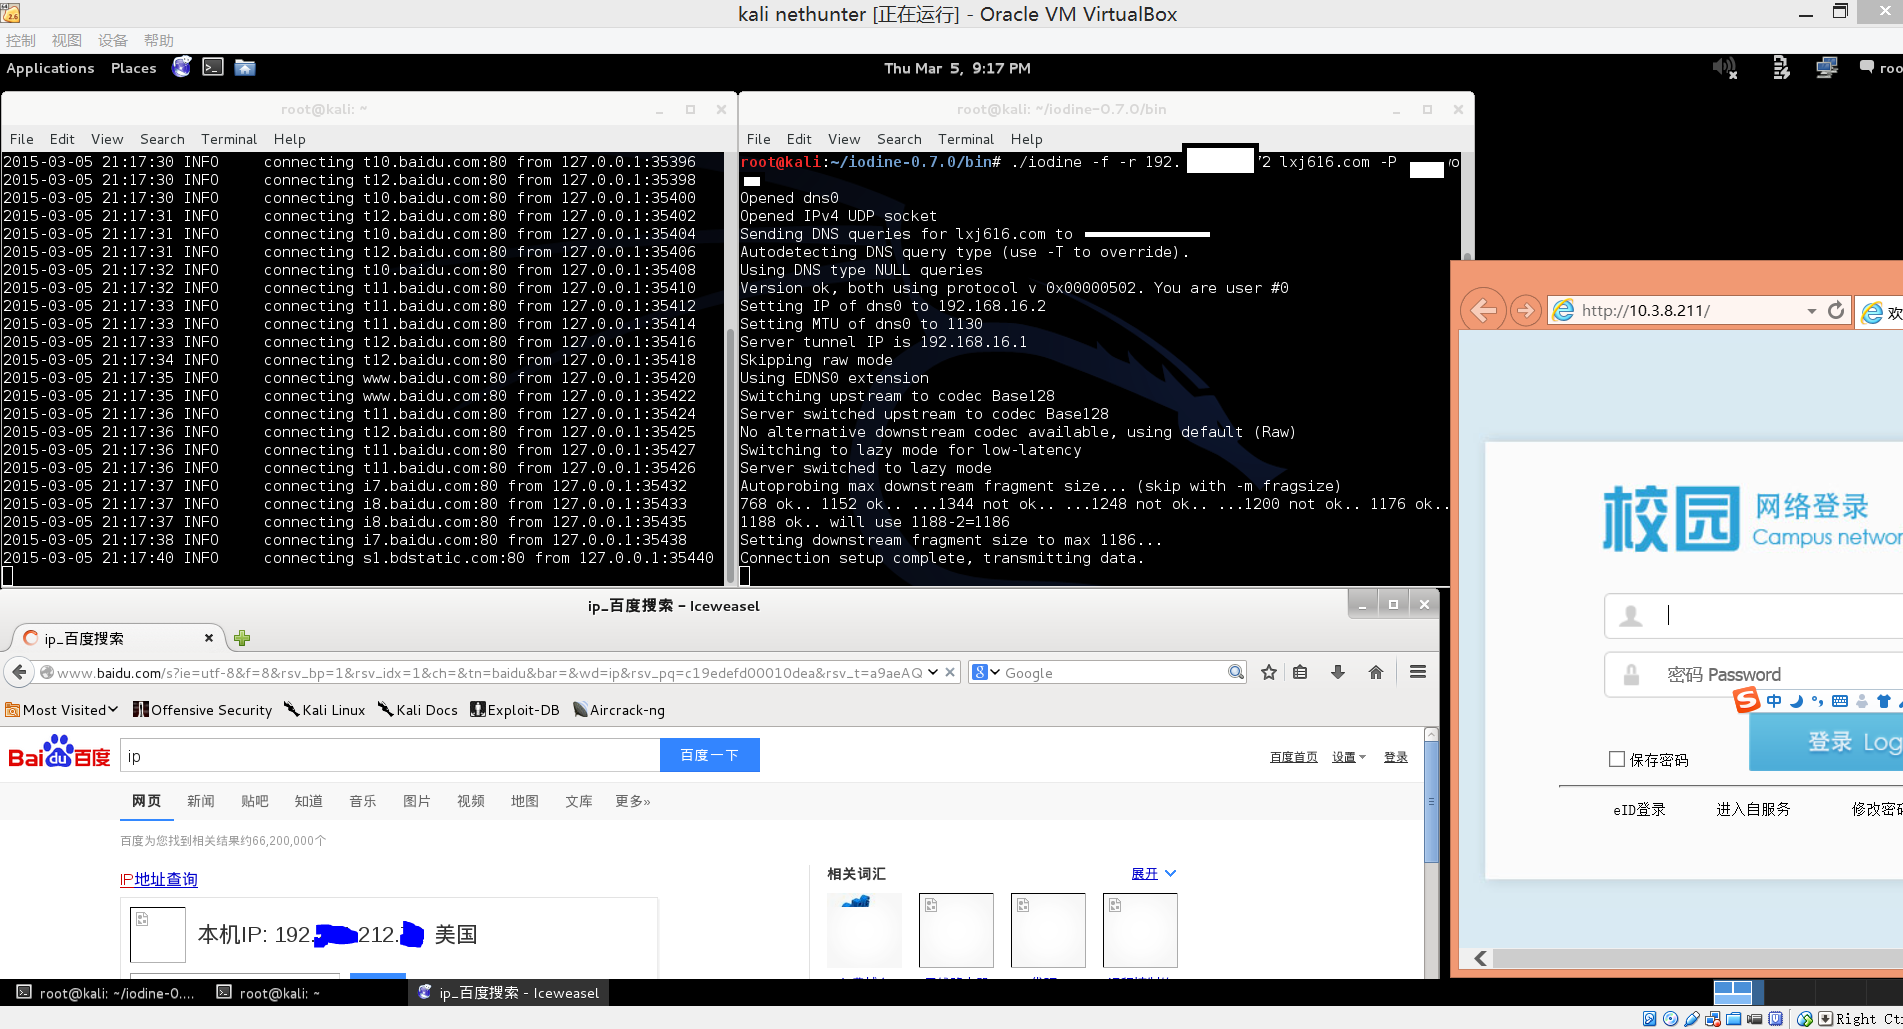Click the Google search magnifier icon
Viewport: 1903px width, 1029px height.
(1236, 672)
